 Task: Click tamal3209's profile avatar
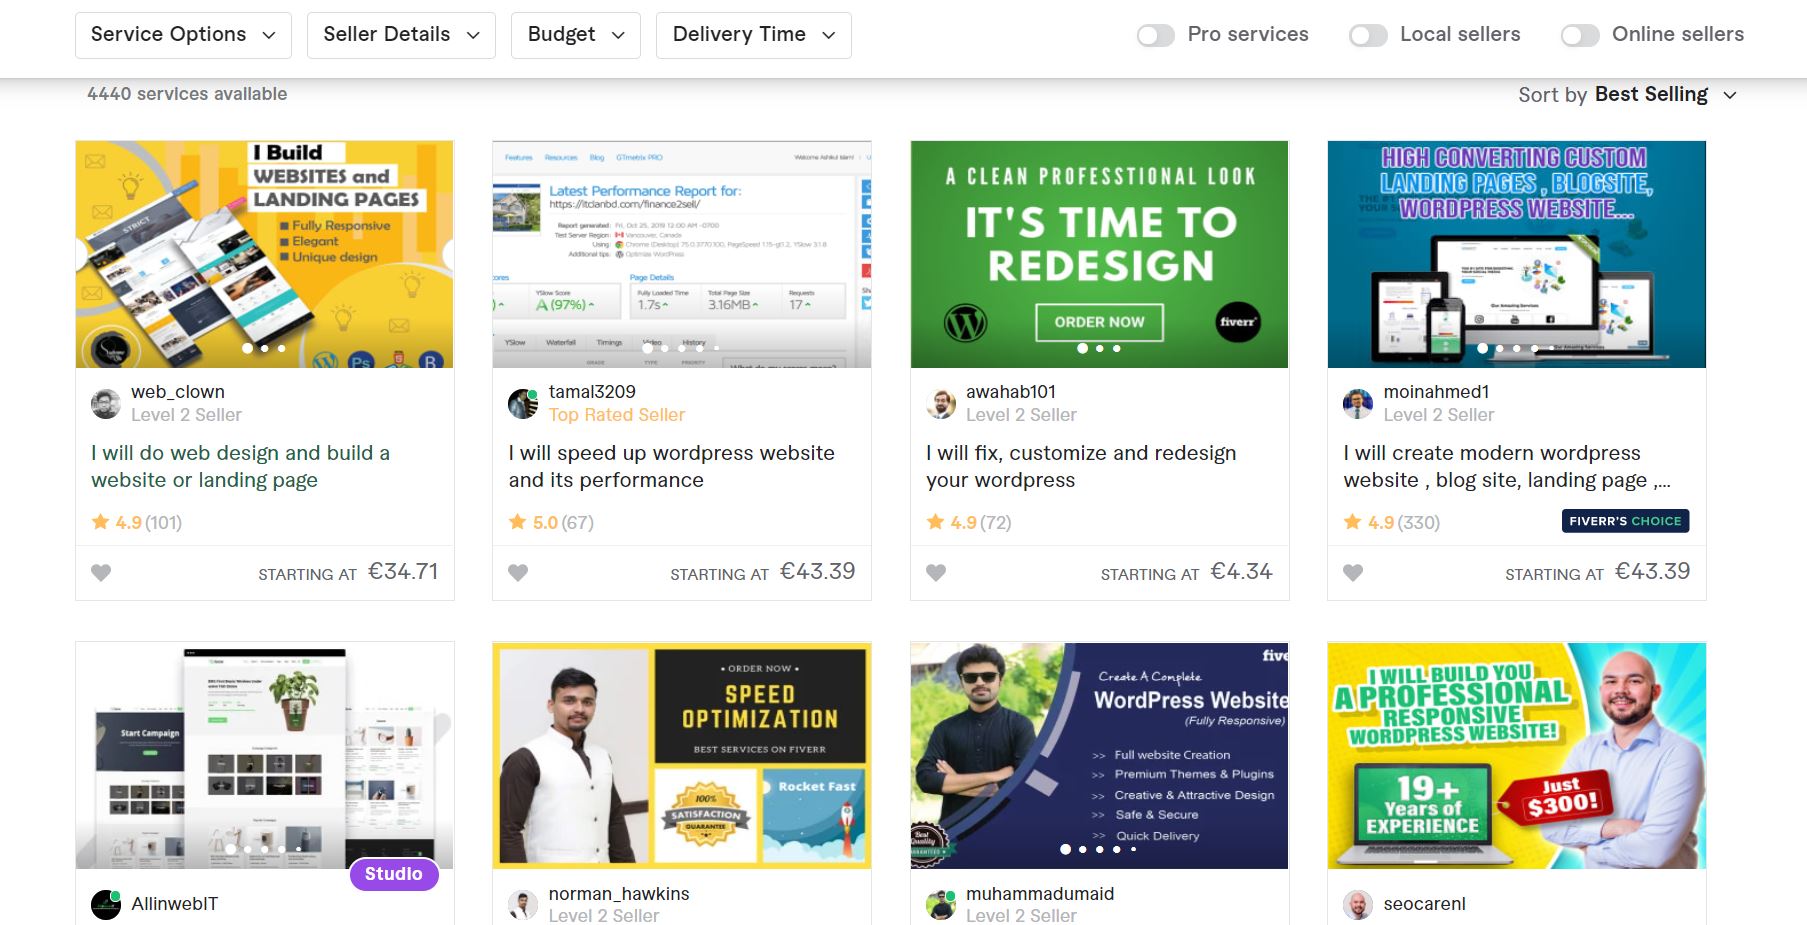click(x=523, y=404)
